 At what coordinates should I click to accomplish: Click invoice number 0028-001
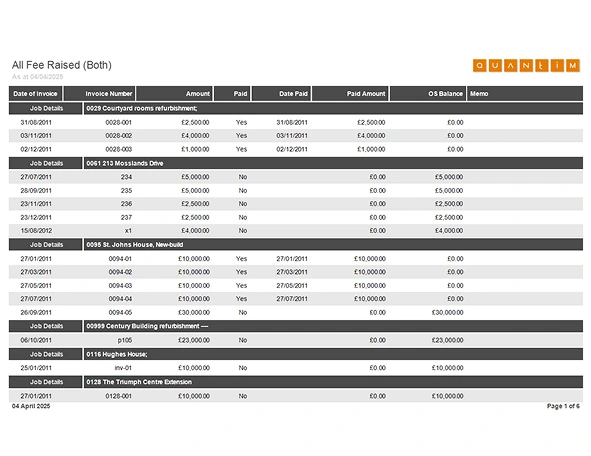(x=119, y=122)
